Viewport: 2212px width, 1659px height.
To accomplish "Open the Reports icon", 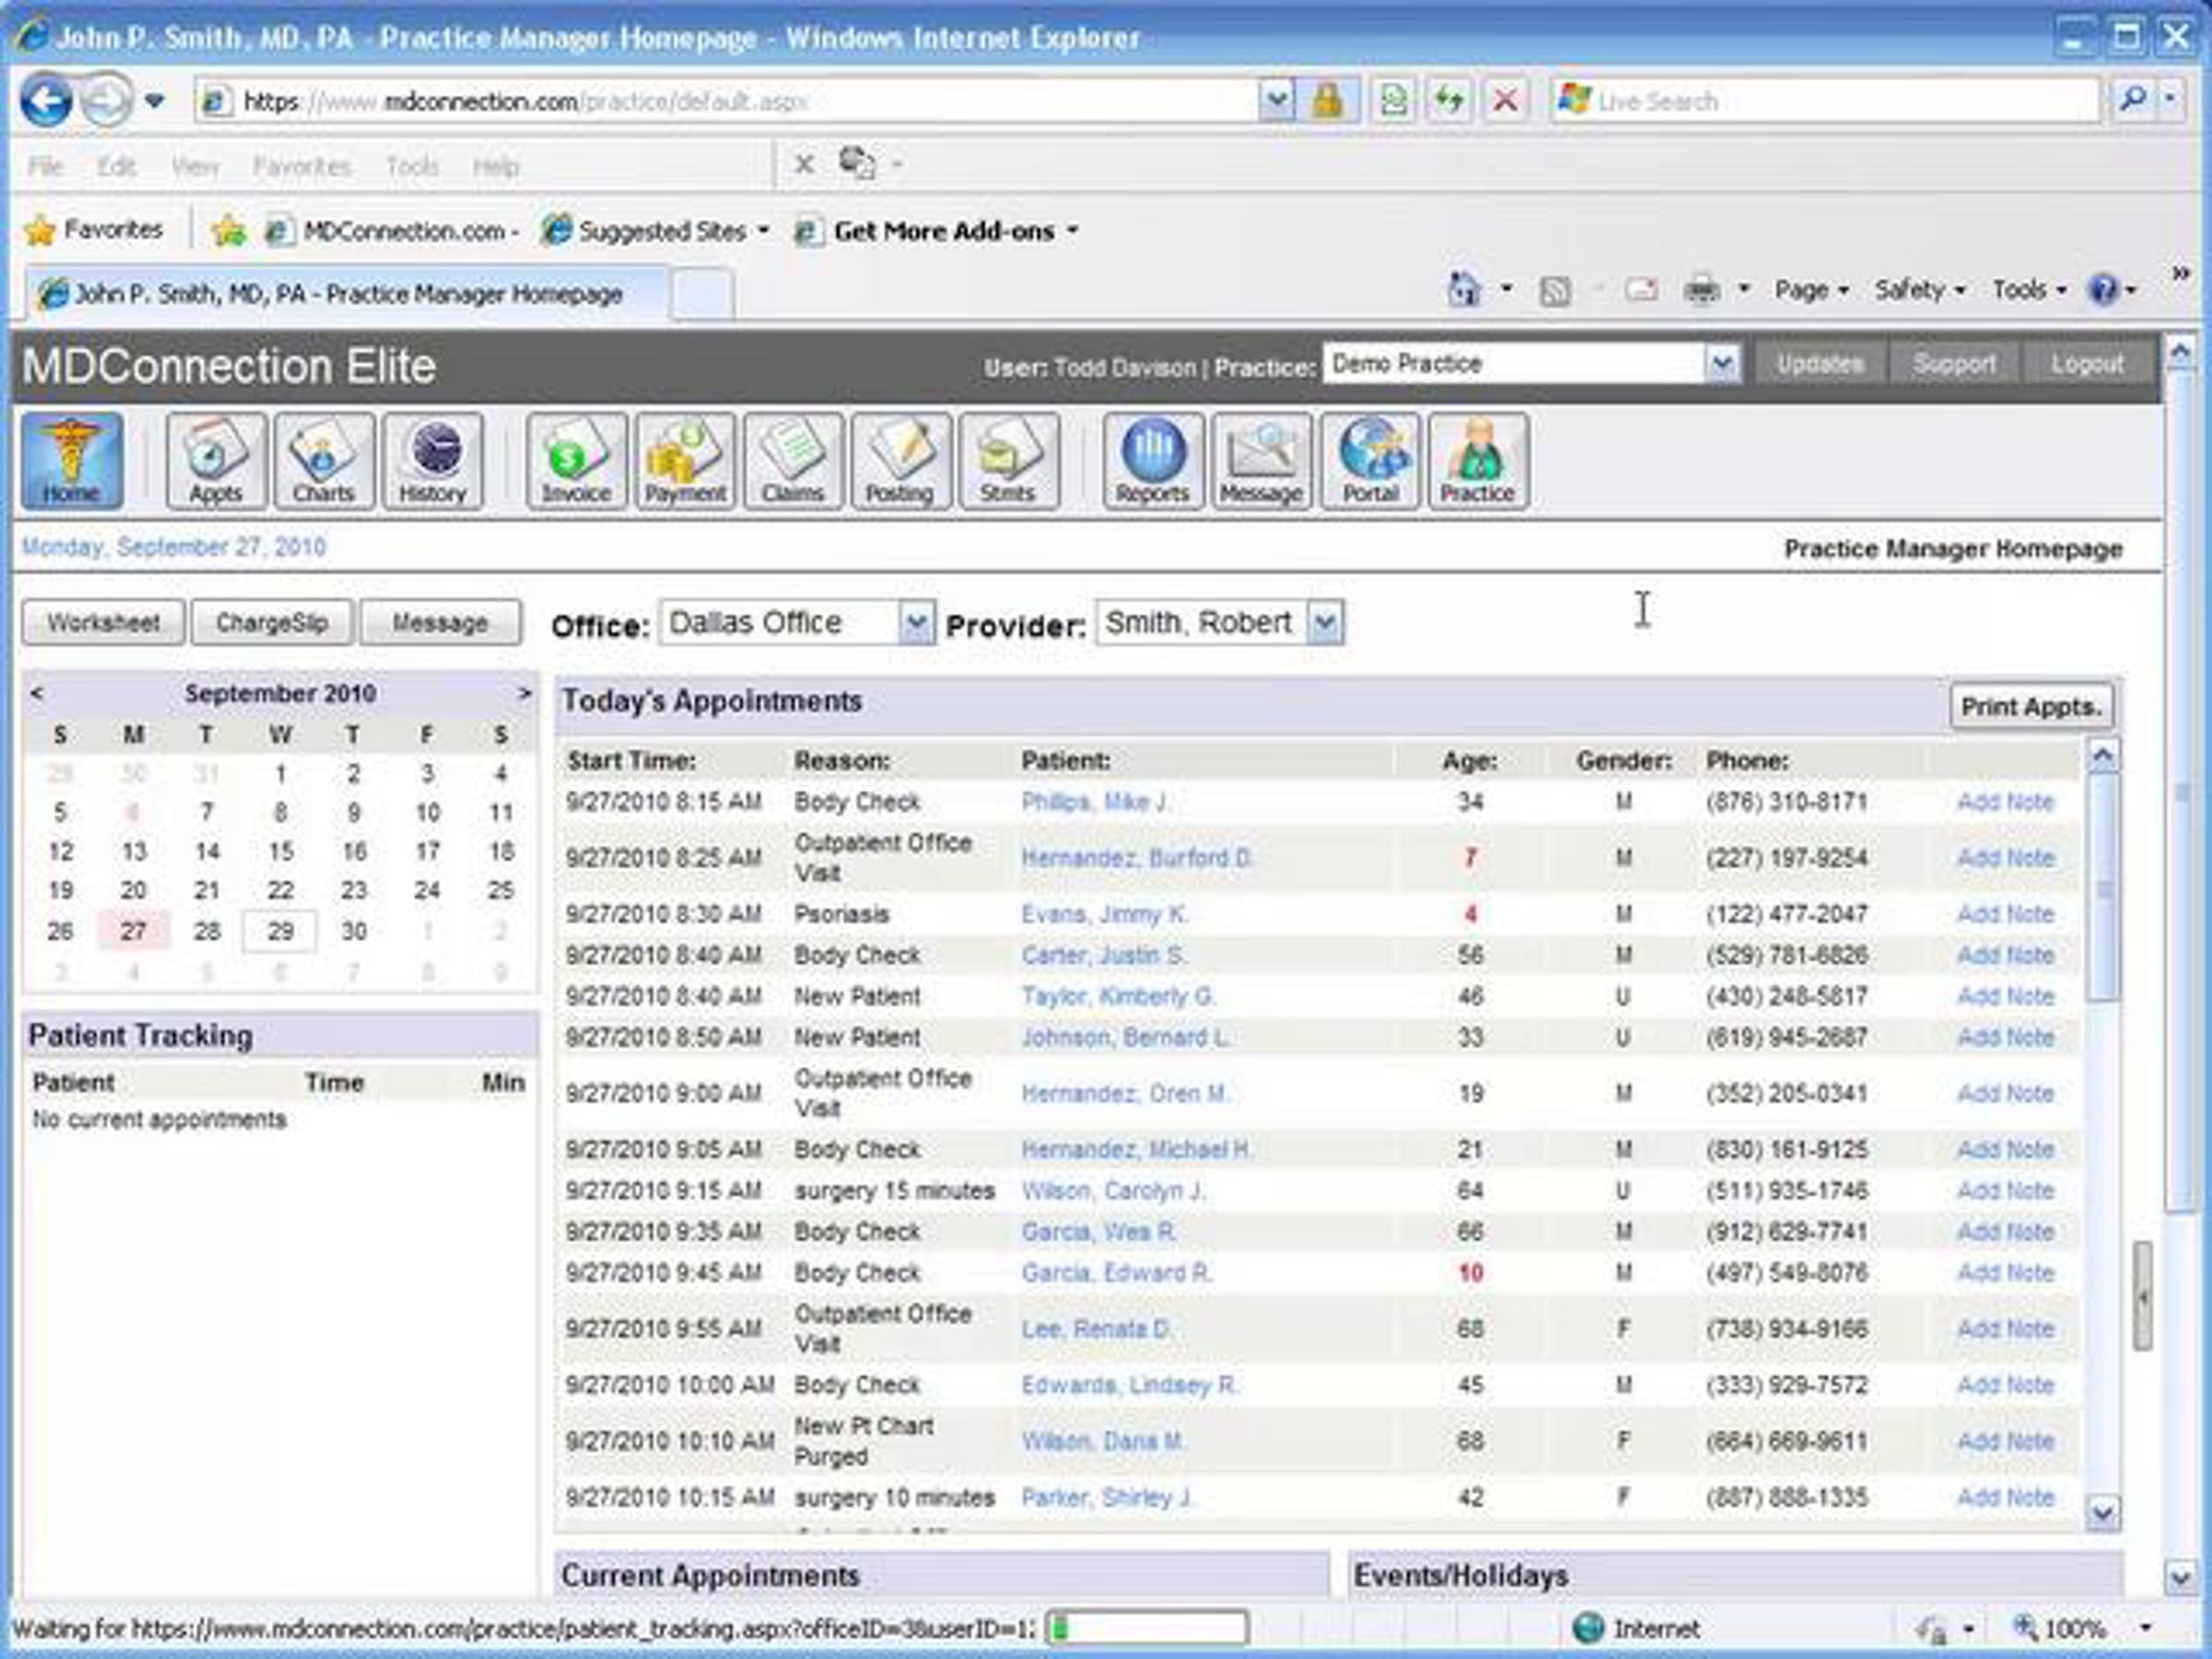I will [x=1153, y=461].
